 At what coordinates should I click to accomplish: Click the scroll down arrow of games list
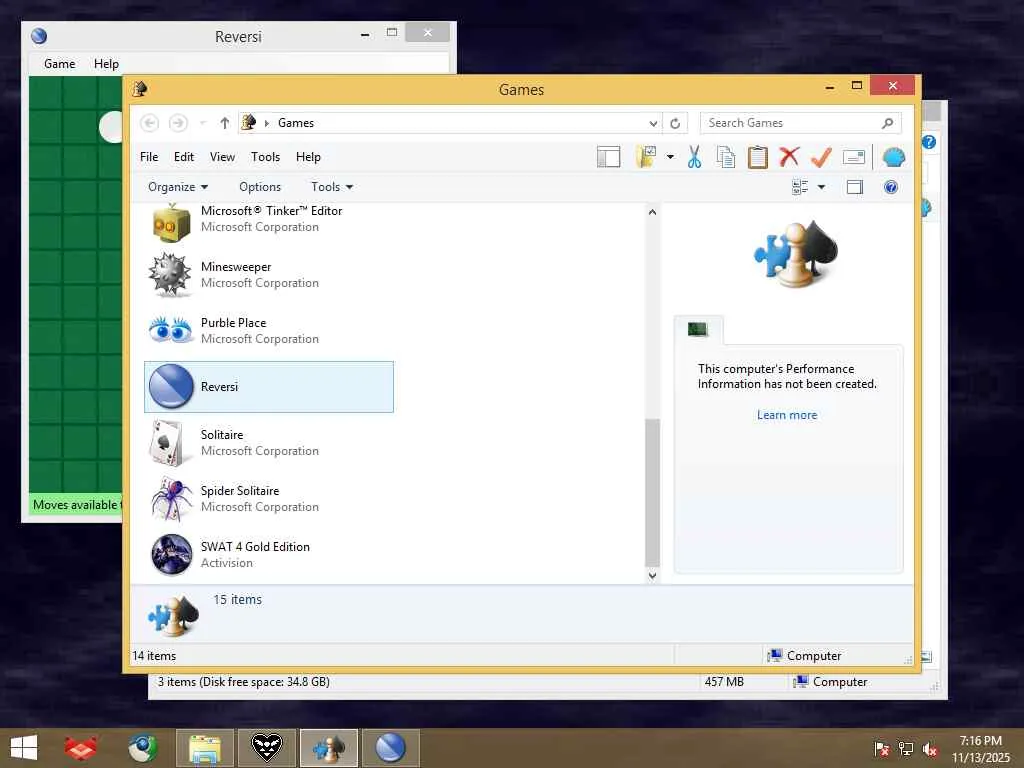(652, 575)
